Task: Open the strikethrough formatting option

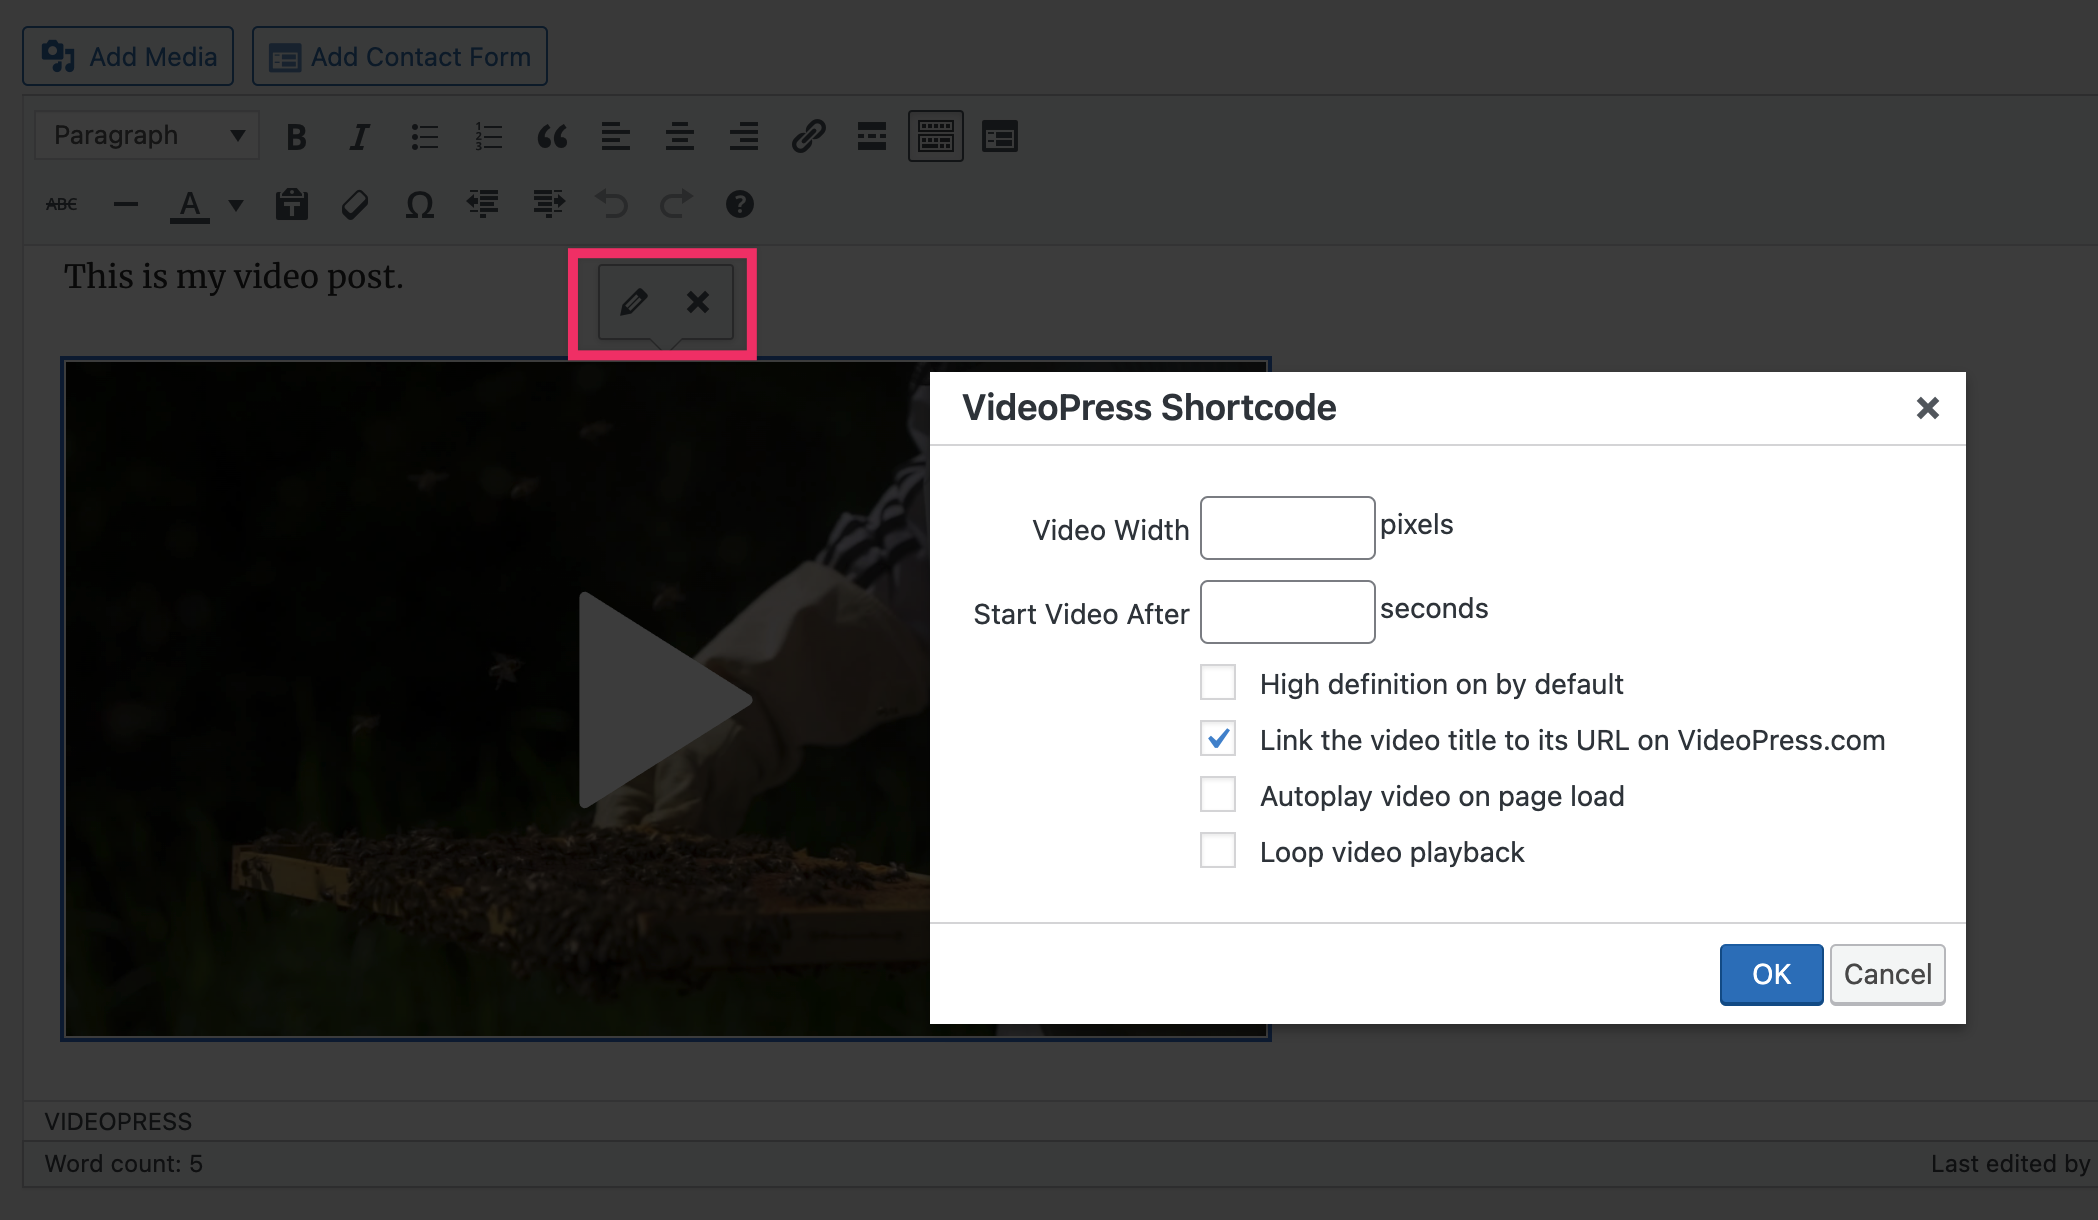Action: pyautogui.click(x=61, y=203)
